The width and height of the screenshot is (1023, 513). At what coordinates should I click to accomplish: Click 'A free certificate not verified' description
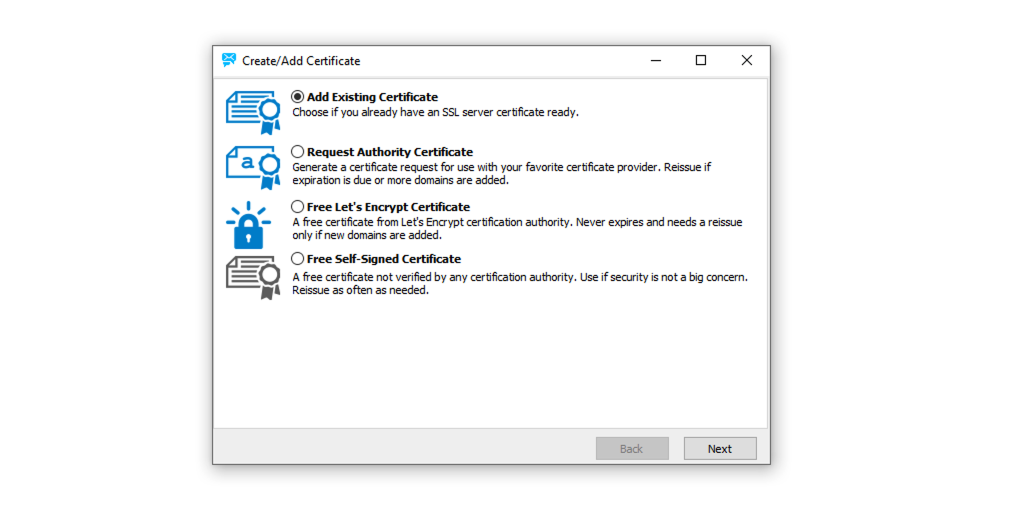[x=520, y=283]
